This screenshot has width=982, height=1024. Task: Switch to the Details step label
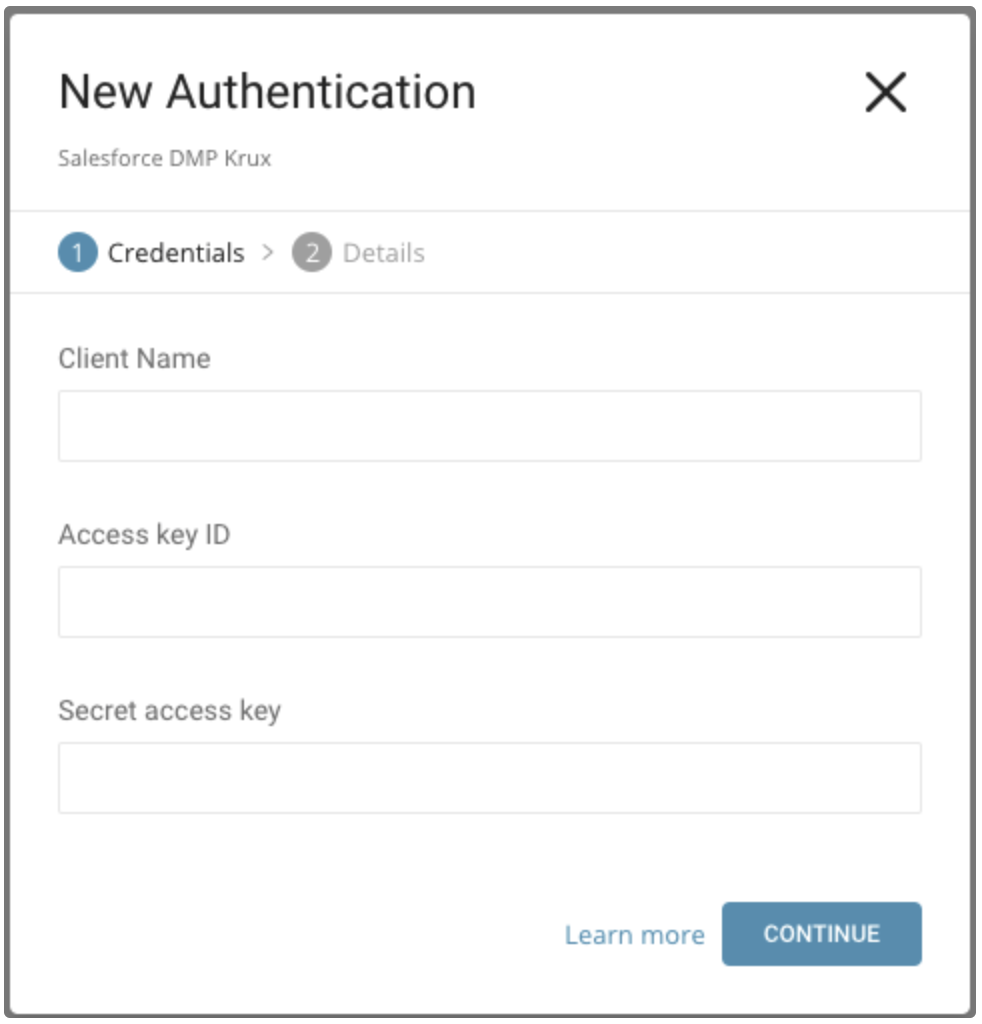[x=383, y=253]
